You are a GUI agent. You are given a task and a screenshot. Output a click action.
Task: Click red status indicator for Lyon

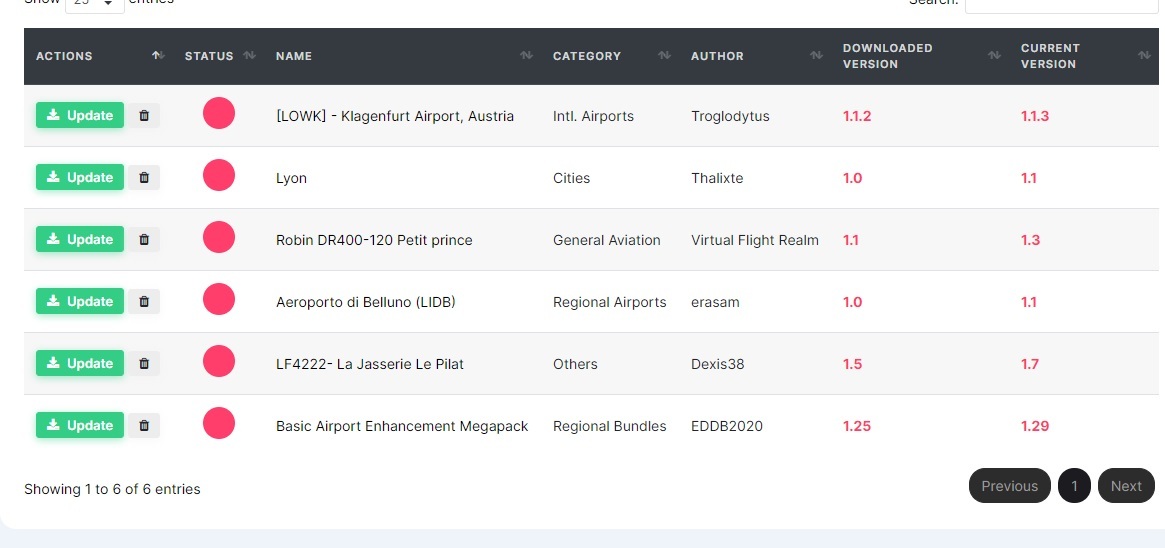pos(219,176)
